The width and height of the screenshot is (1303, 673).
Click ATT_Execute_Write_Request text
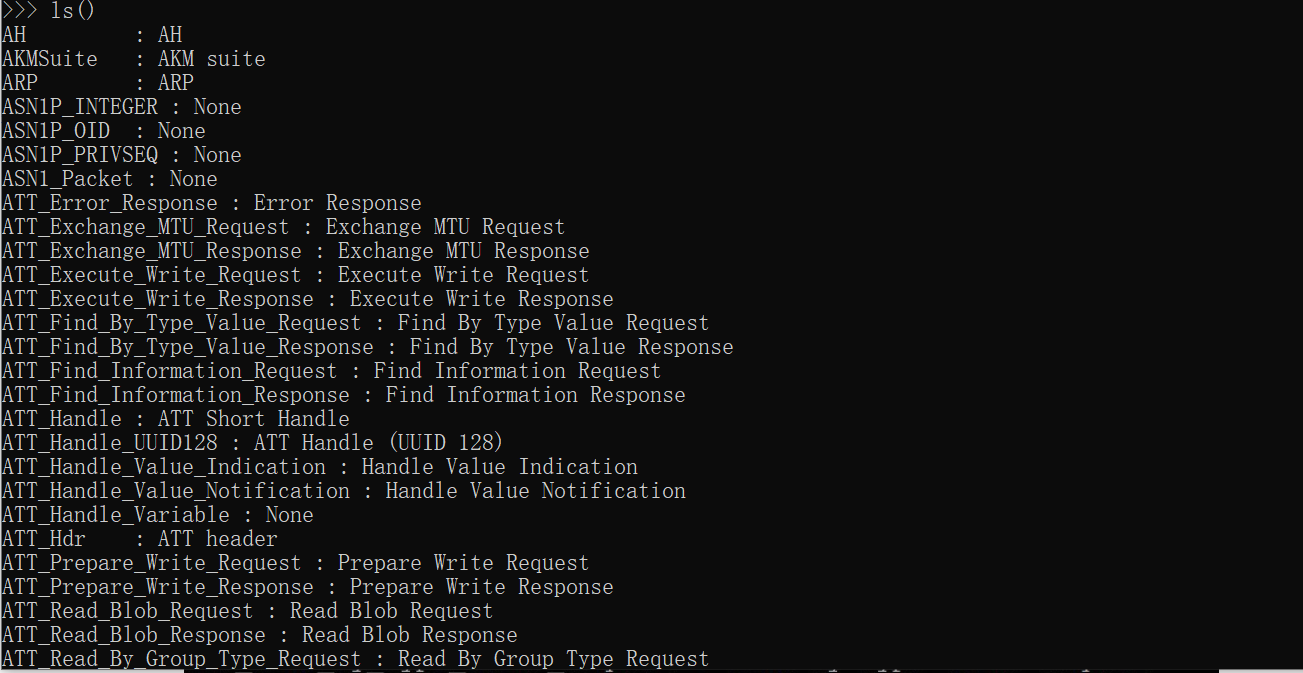pos(152,275)
